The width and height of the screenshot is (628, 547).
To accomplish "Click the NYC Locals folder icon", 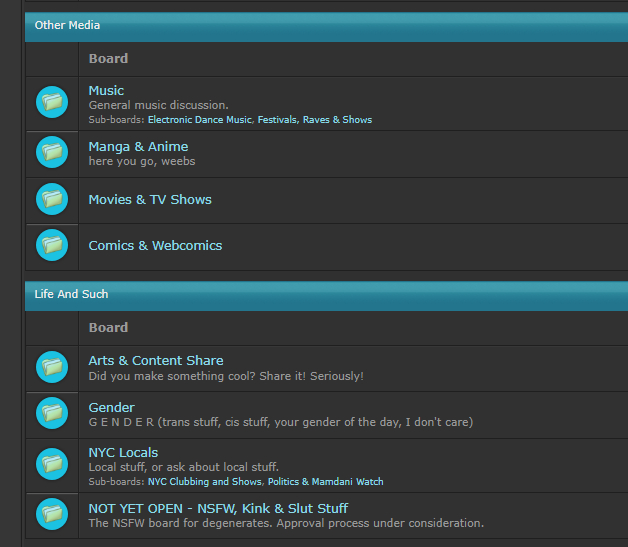I will click(x=52, y=464).
